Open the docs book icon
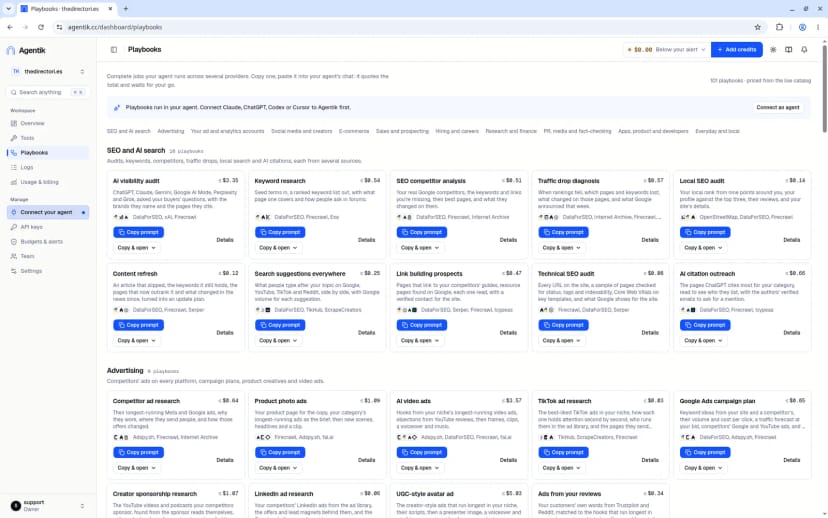 pos(788,50)
